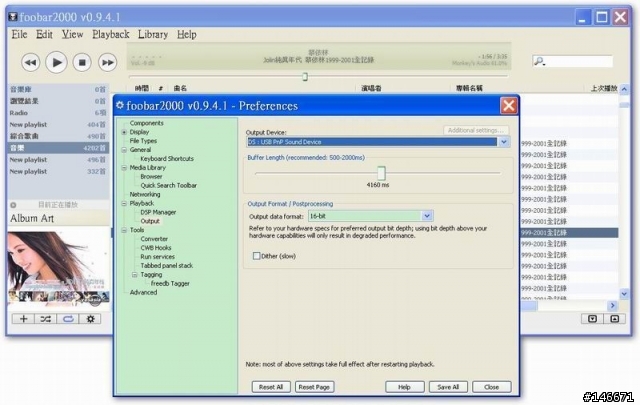Screen dimensions: 640x405
Task: Click the left bottom panel toggle icon
Action: [593, 319]
